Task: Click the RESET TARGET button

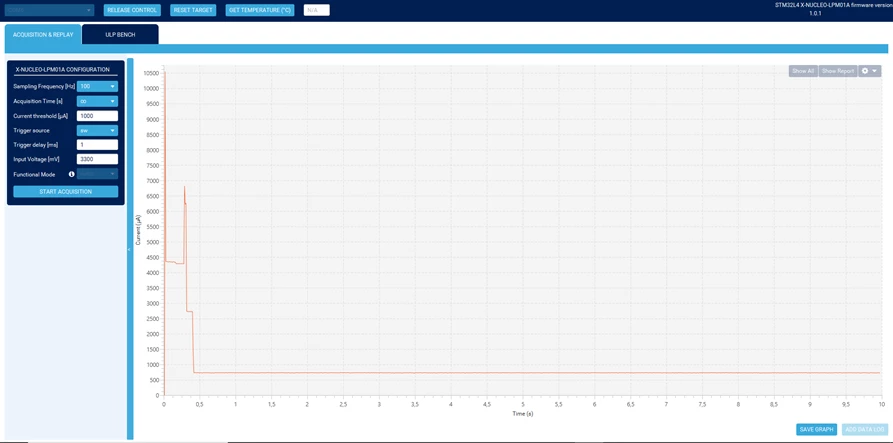Action: (192, 10)
